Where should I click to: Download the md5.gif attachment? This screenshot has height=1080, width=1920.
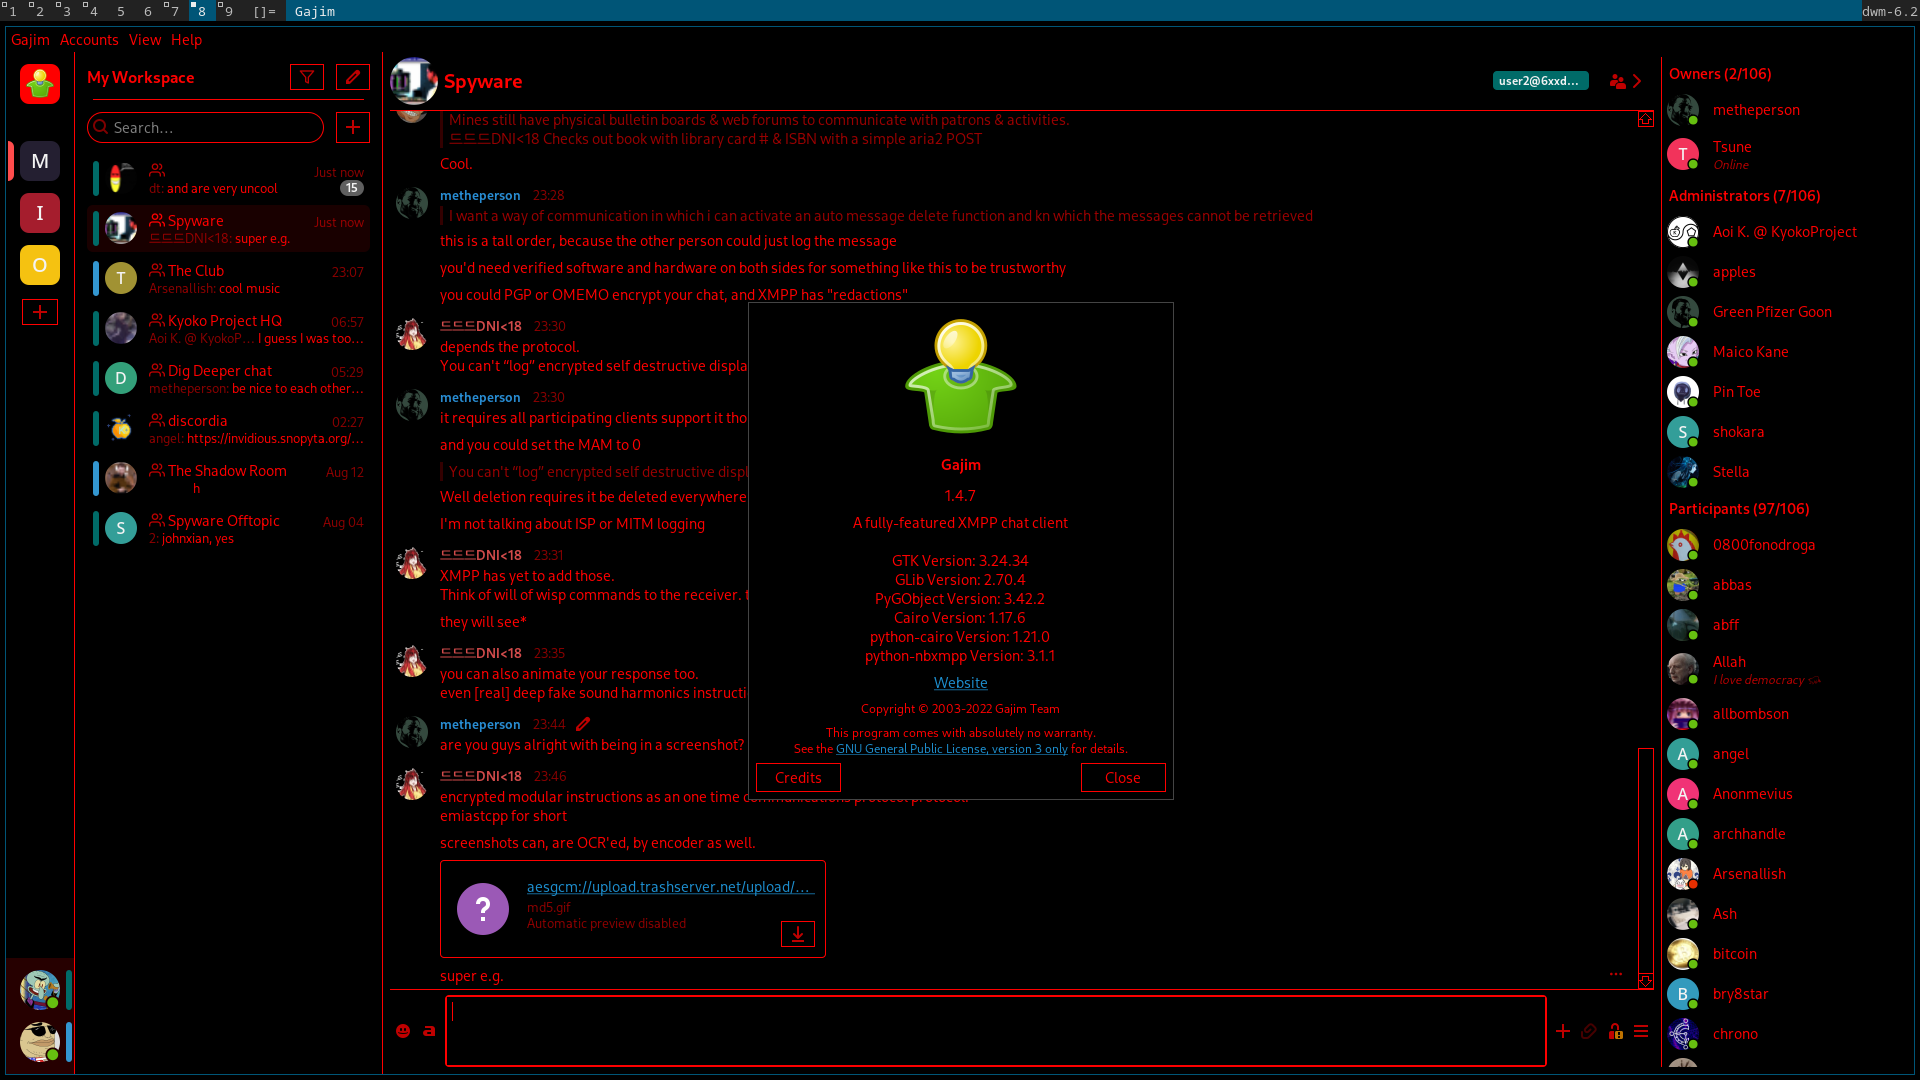(797, 933)
